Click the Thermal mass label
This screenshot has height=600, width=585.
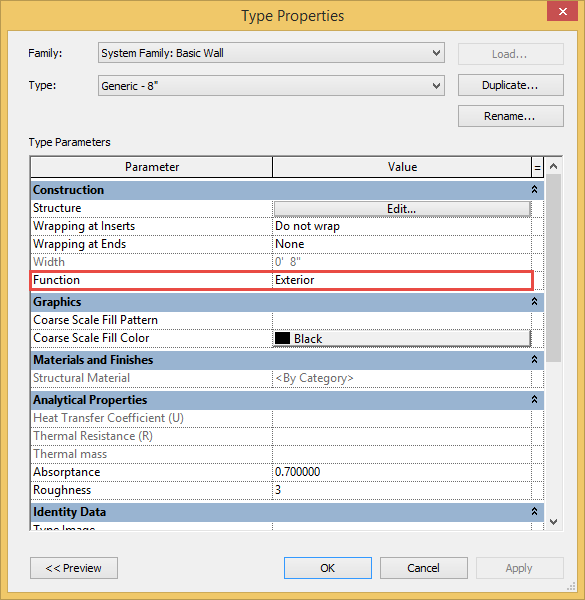(70, 454)
